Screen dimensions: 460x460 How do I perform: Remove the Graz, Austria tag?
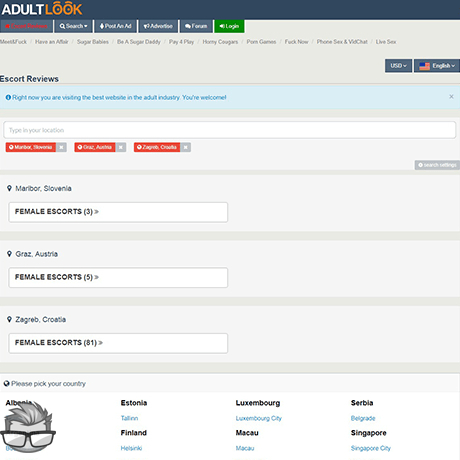(121, 147)
